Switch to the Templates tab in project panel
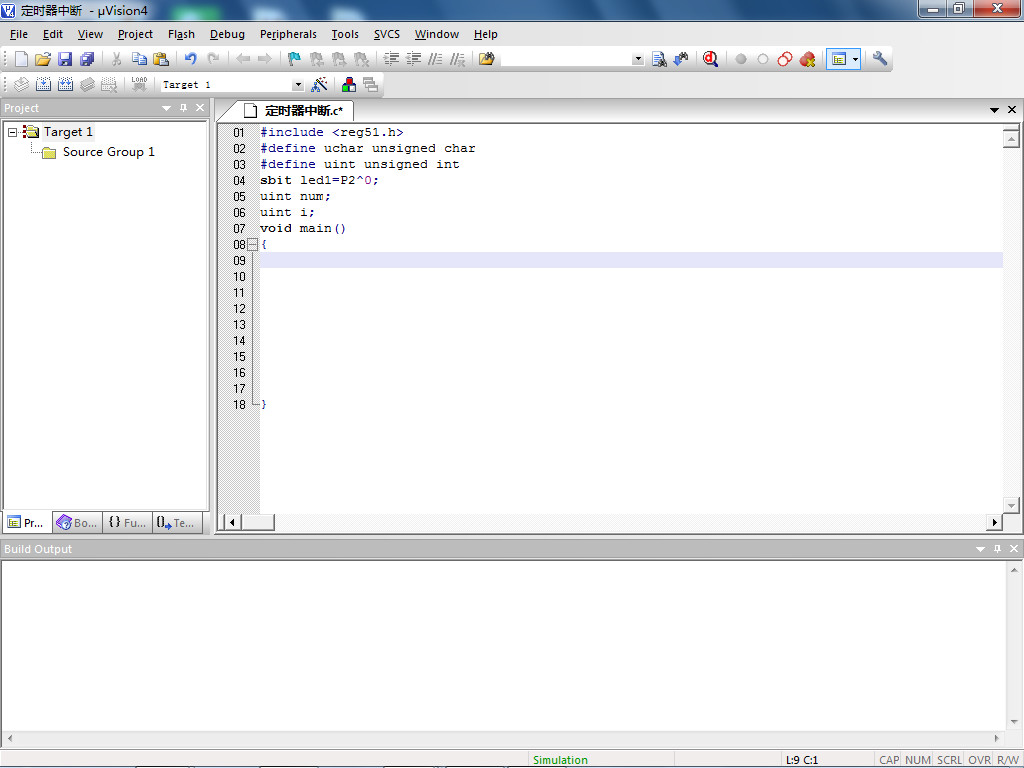The width and height of the screenshot is (1024, 768). 177,523
